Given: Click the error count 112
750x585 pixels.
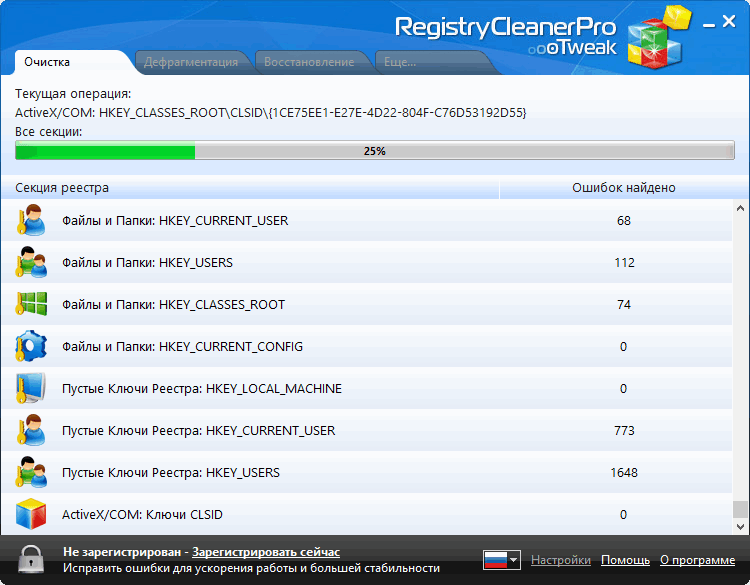Looking at the screenshot, I should tap(624, 263).
